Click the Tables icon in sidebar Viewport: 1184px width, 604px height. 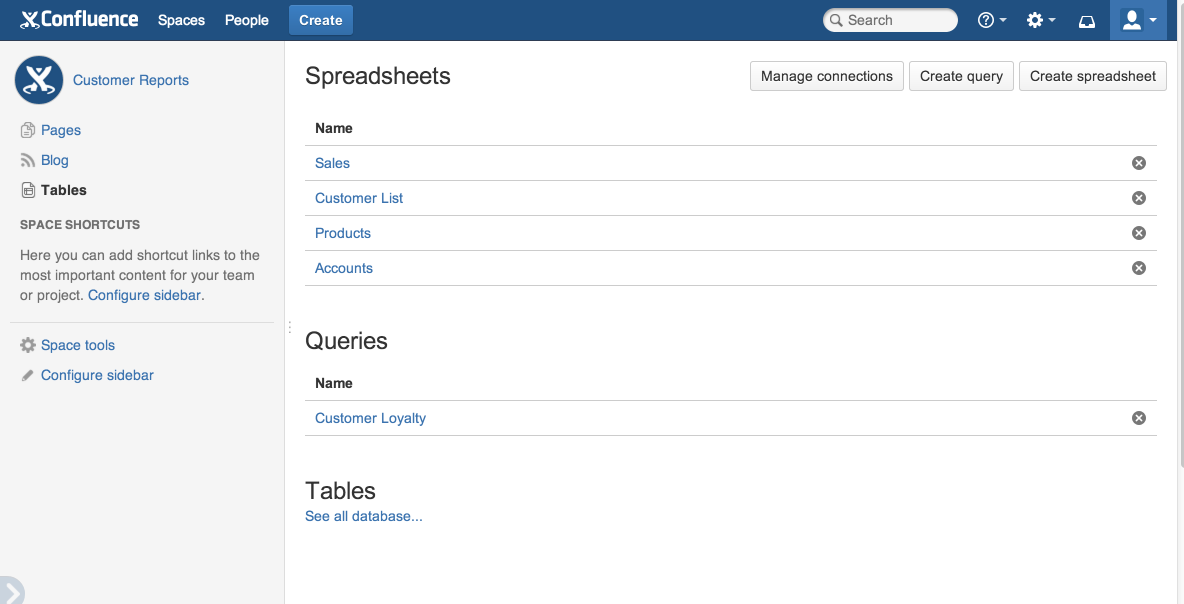tap(27, 190)
